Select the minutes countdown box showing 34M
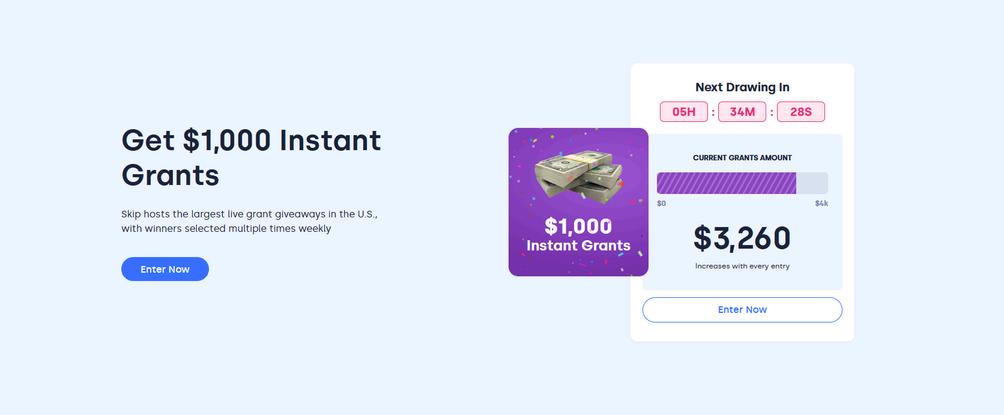The width and height of the screenshot is (1004, 415). tap(742, 112)
